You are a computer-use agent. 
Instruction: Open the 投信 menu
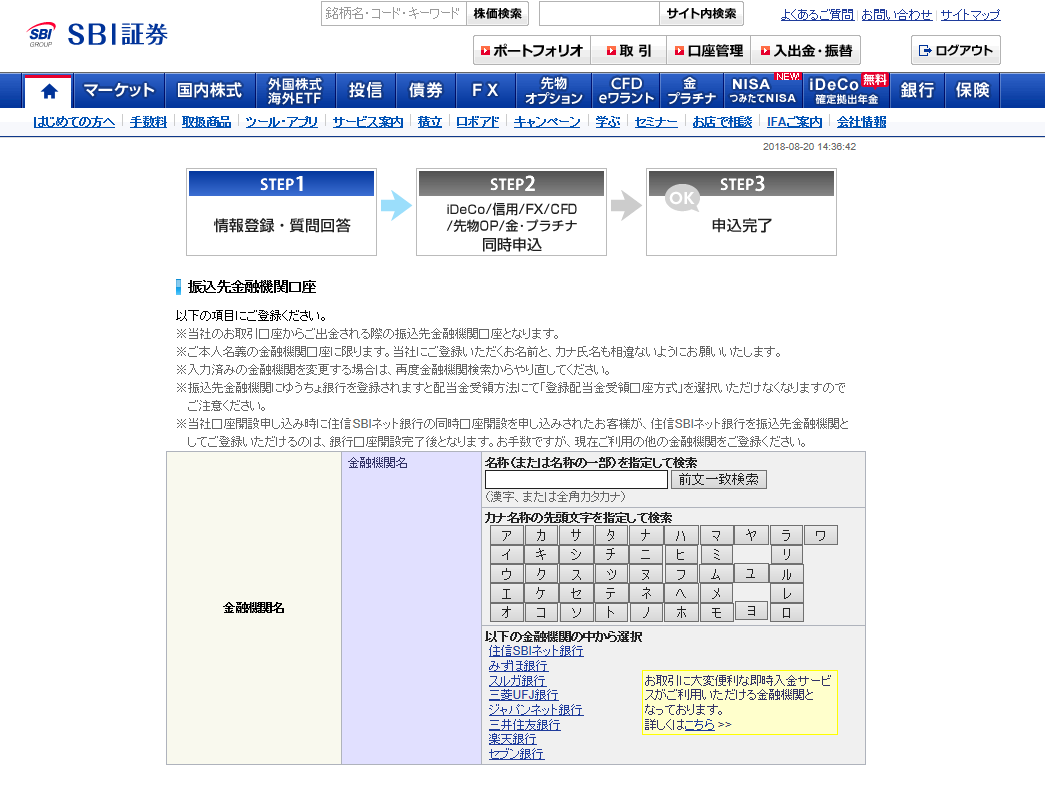coord(365,91)
